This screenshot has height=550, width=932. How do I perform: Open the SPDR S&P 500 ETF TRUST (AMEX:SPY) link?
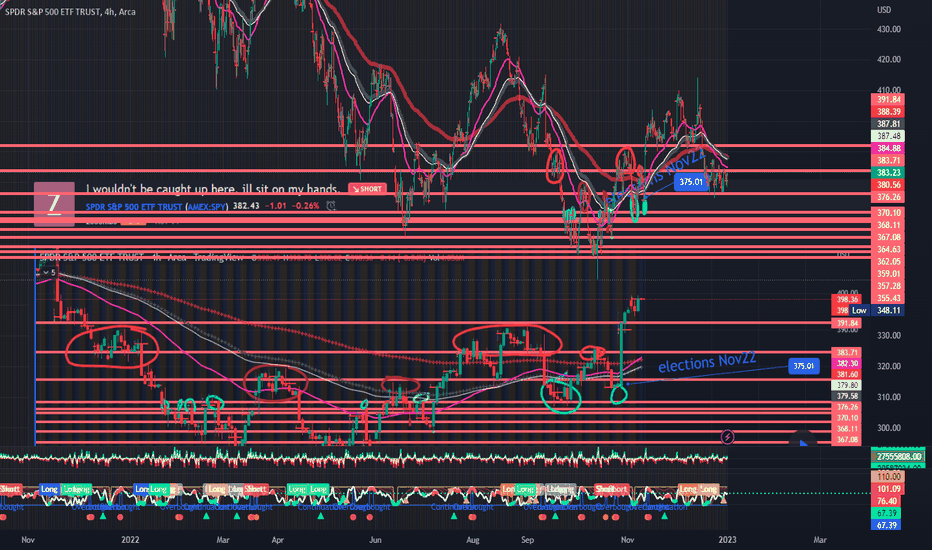(x=157, y=206)
